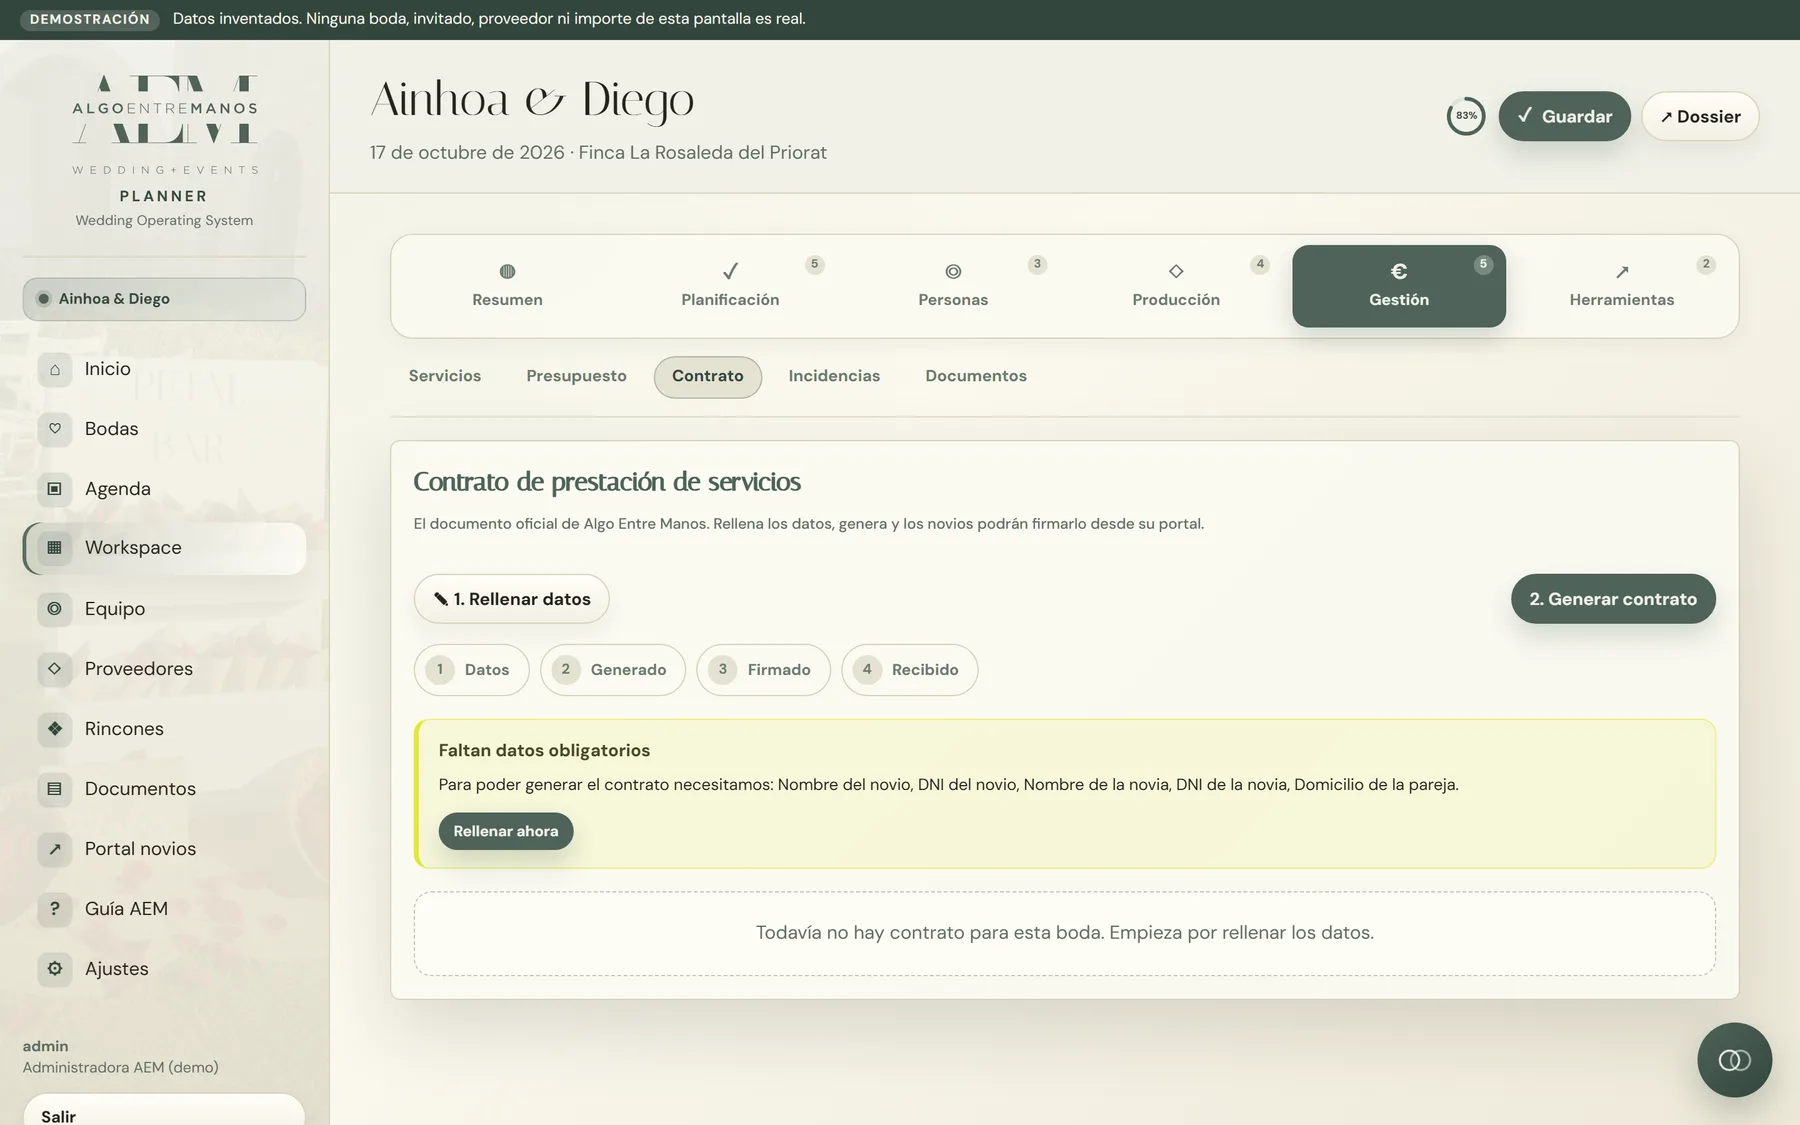This screenshot has width=1800, height=1125.
Task: Switch to the Herramientas tab
Action: [1622, 286]
